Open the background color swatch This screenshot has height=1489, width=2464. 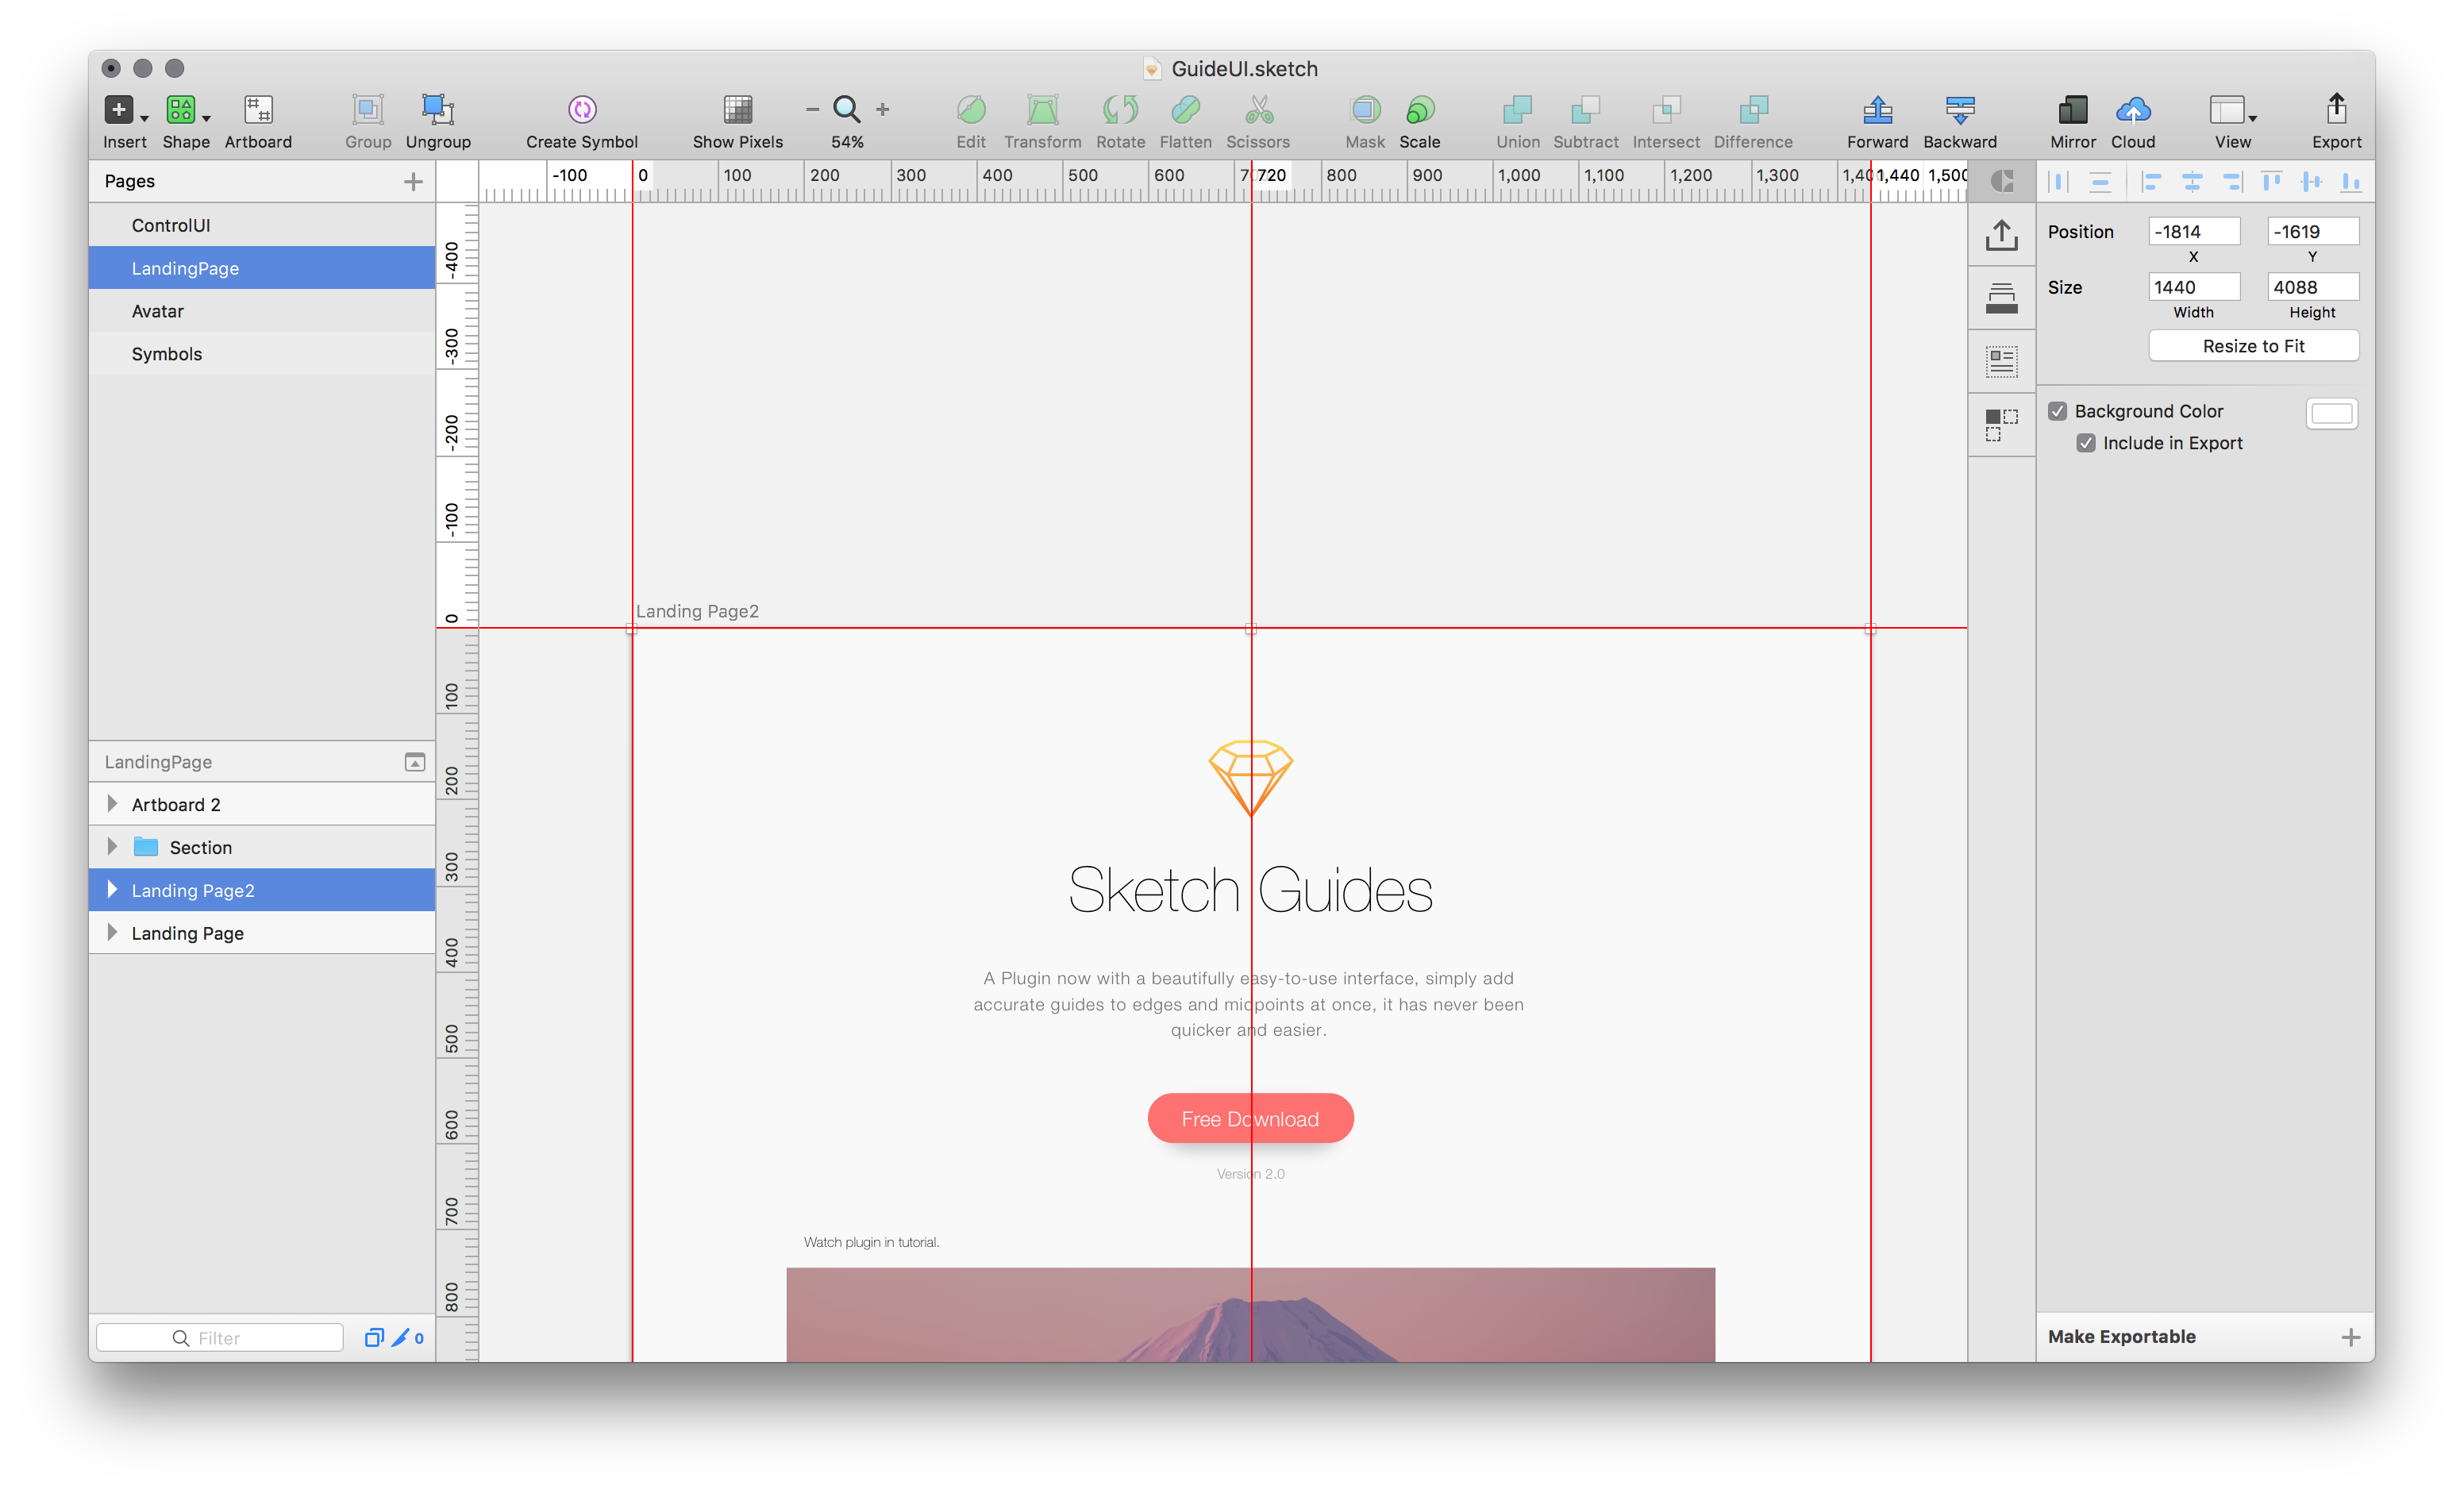[2331, 414]
